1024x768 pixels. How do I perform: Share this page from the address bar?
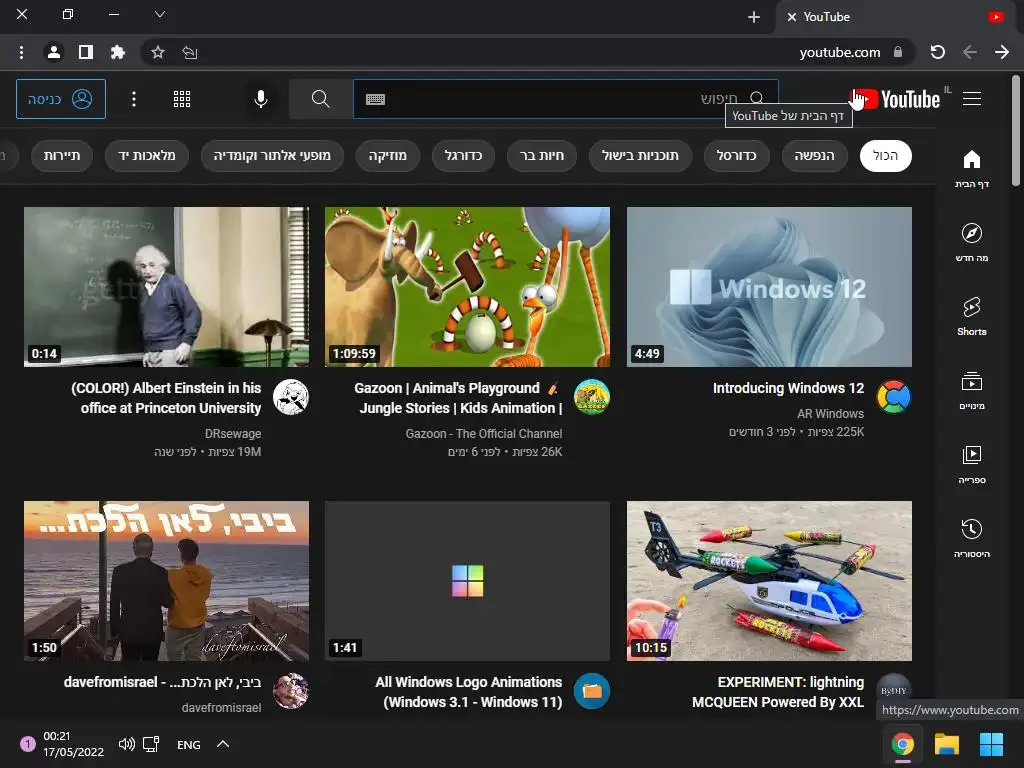(189, 52)
